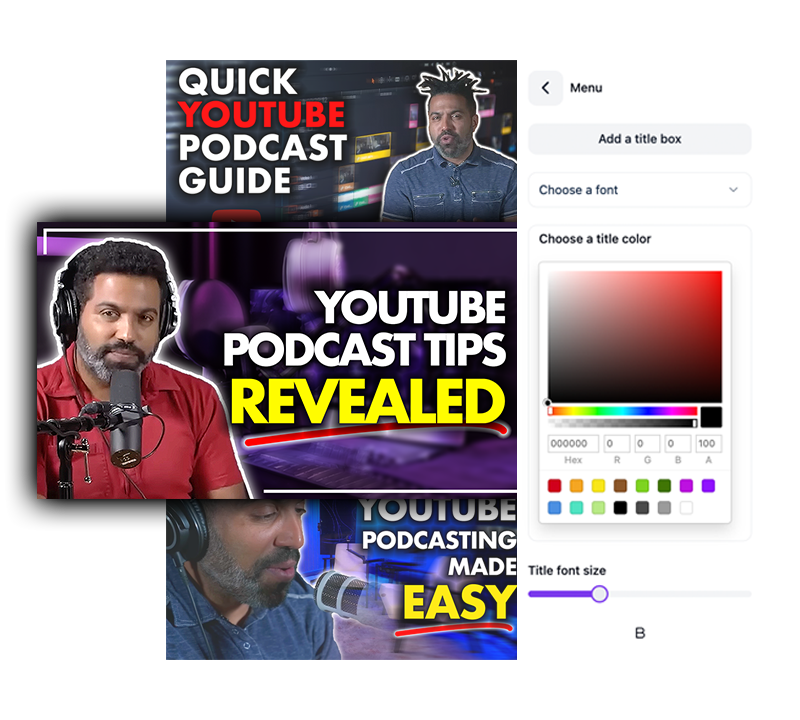Toggle bold with the B icon
This screenshot has width=800, height=720.
point(640,633)
